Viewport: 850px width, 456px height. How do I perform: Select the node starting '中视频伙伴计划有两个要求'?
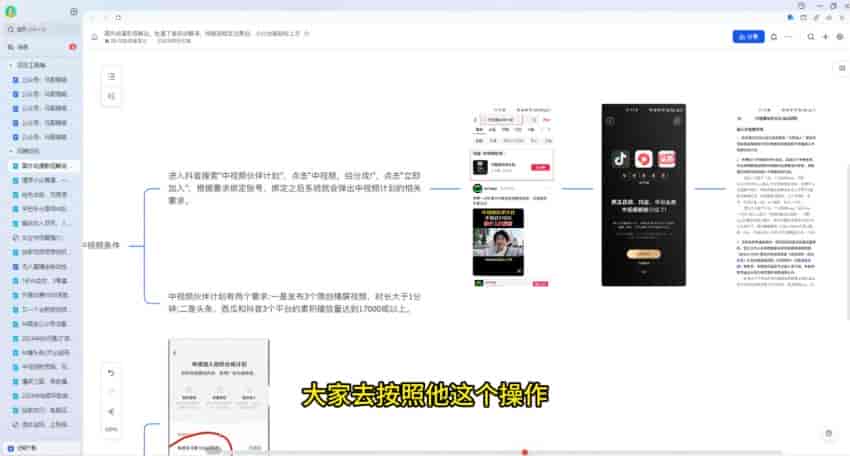tap(294, 303)
